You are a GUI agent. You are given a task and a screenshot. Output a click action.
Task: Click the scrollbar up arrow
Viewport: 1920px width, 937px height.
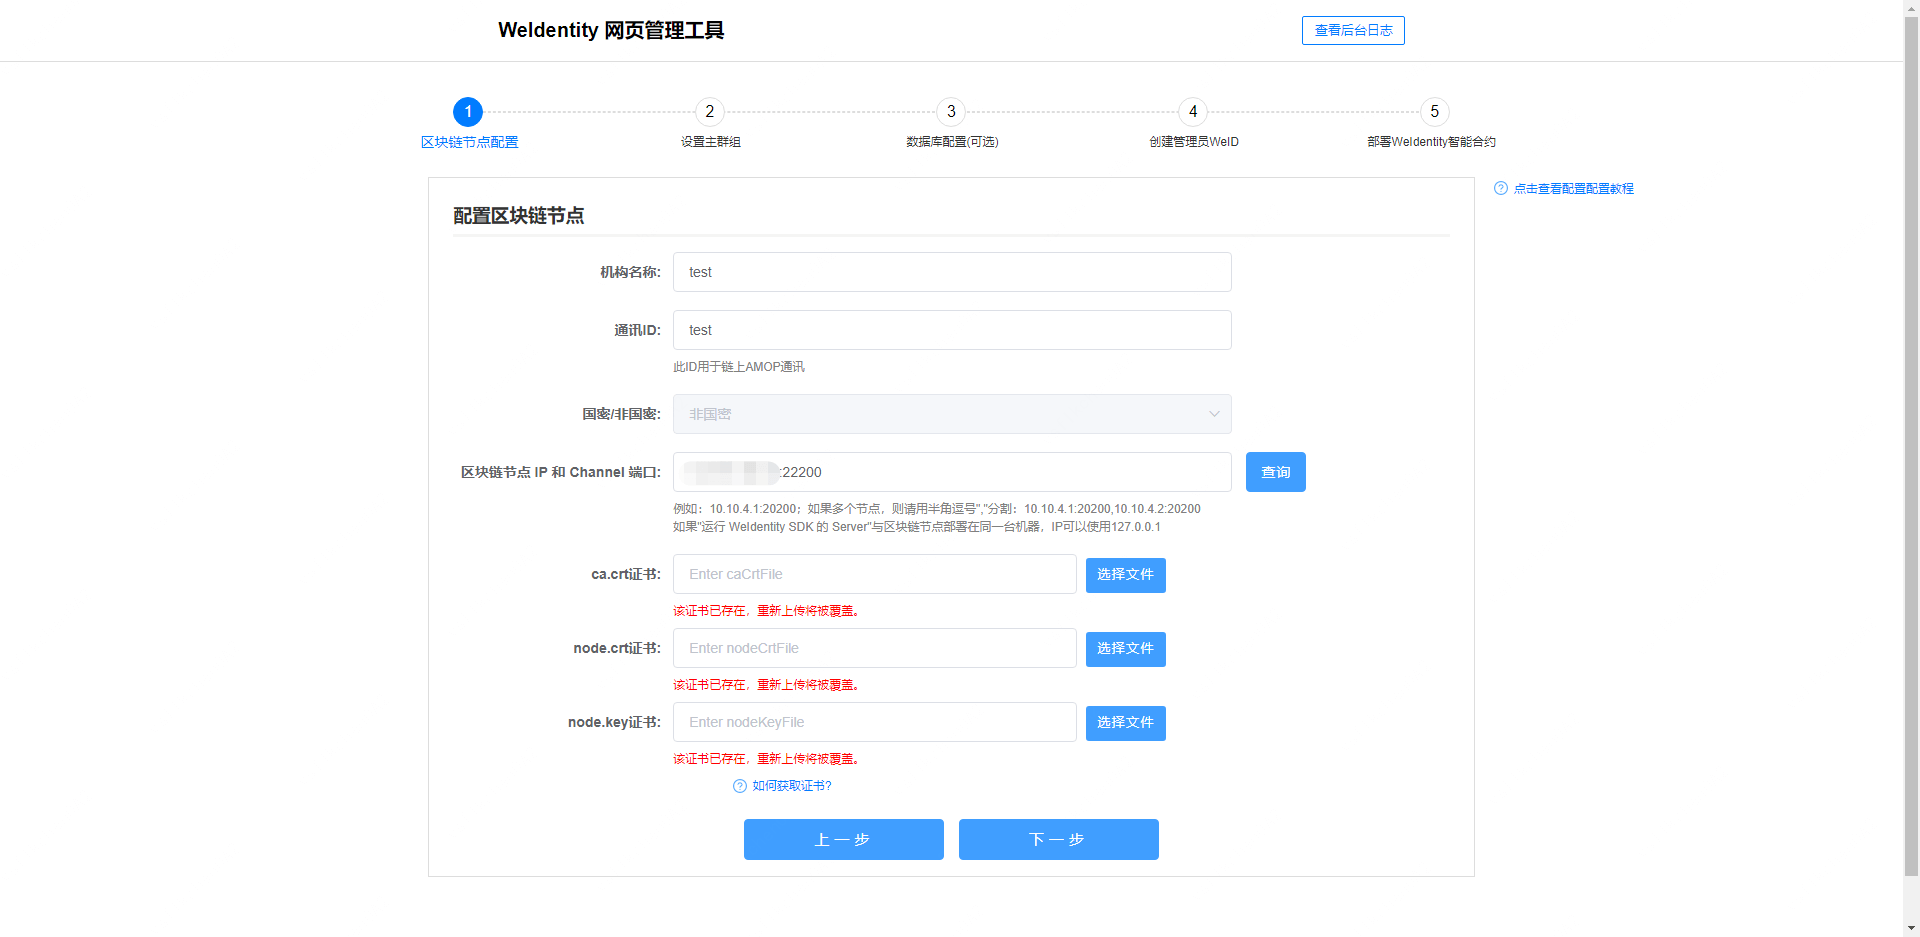point(1912,8)
